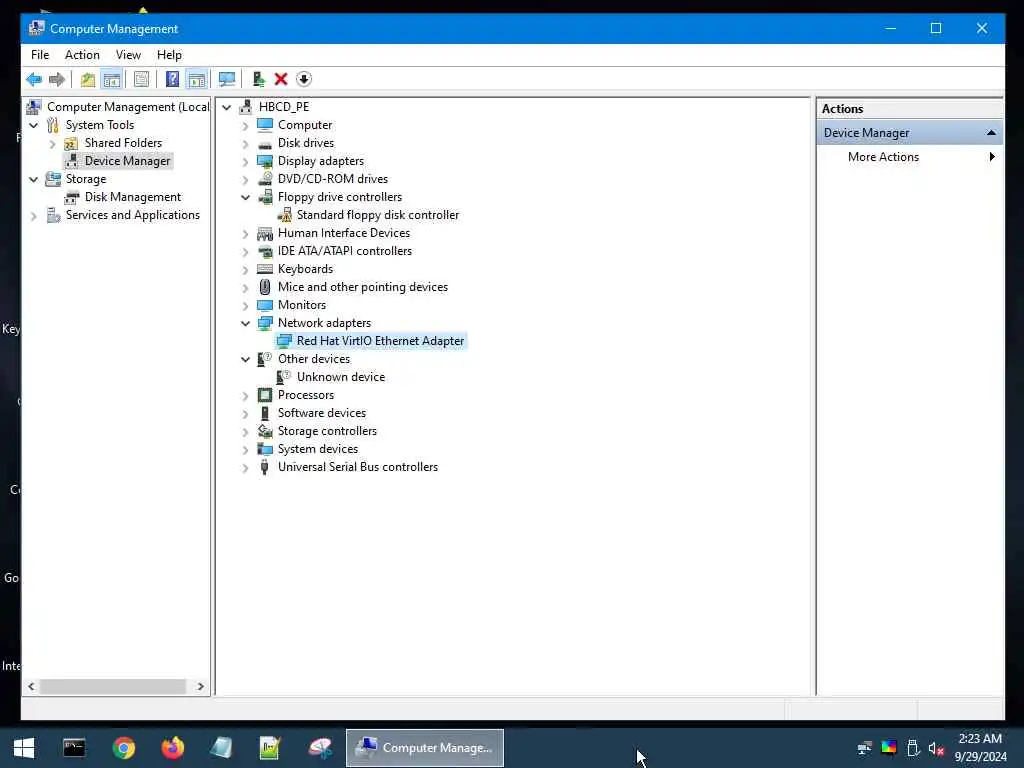This screenshot has width=1024, height=768.
Task: Expand Services and Applications node
Action: pos(33,216)
